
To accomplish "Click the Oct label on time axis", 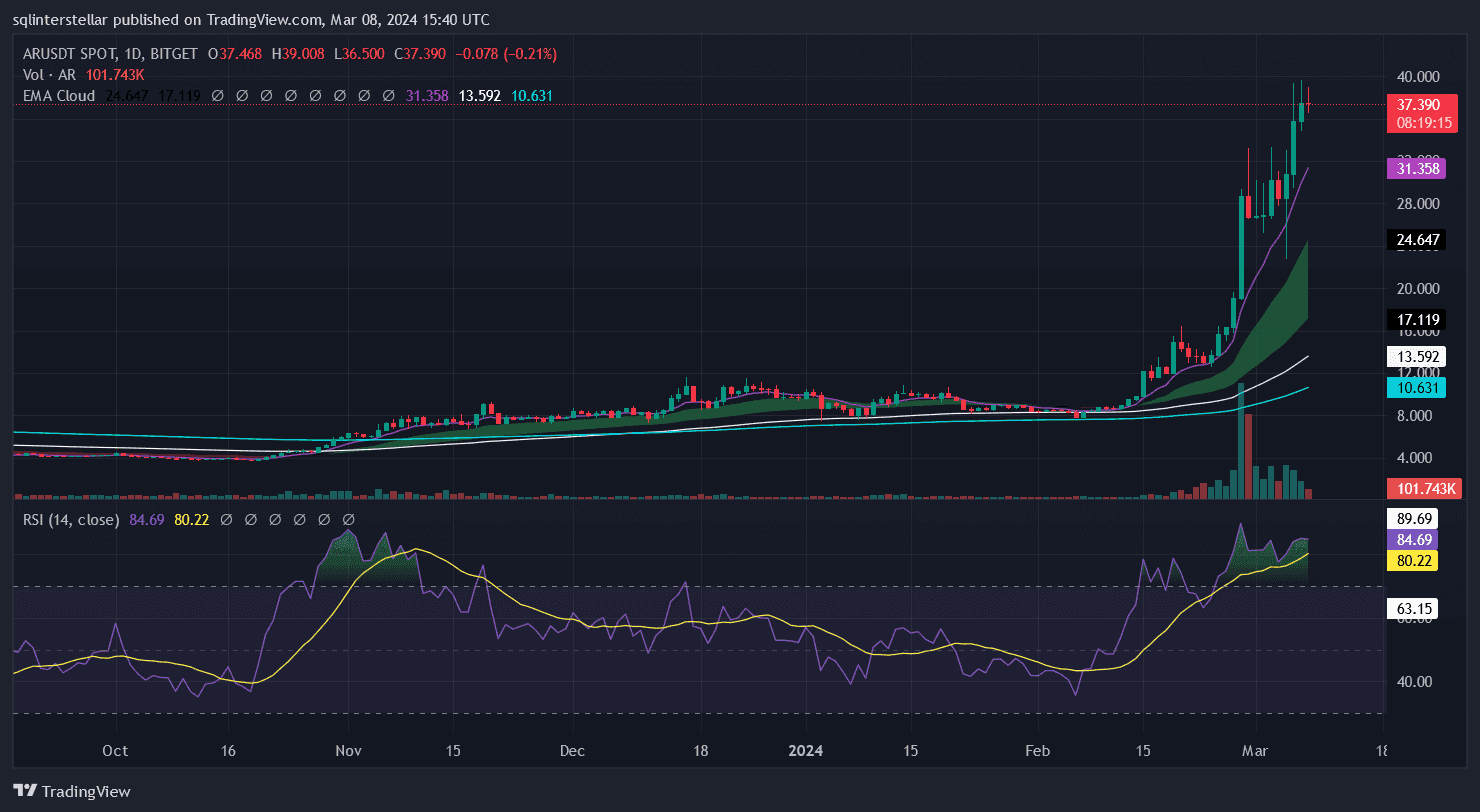I will 115,750.
